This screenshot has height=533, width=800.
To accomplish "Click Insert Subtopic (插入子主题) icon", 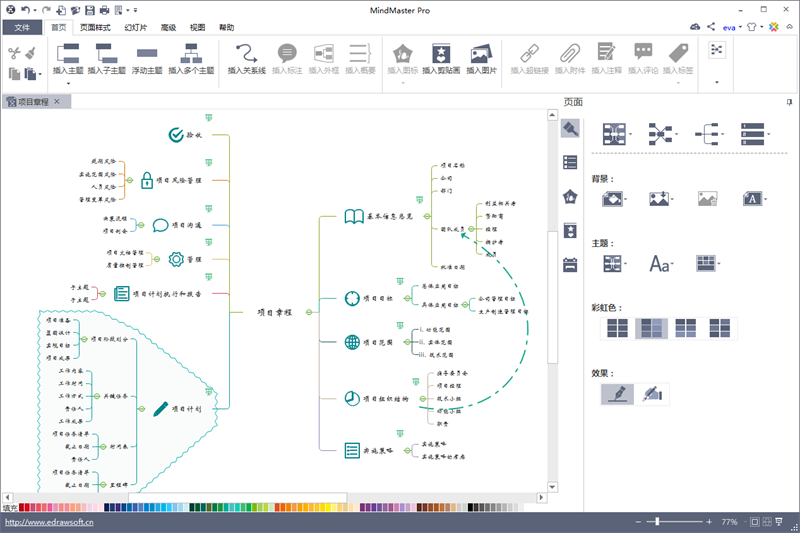I will (106, 53).
